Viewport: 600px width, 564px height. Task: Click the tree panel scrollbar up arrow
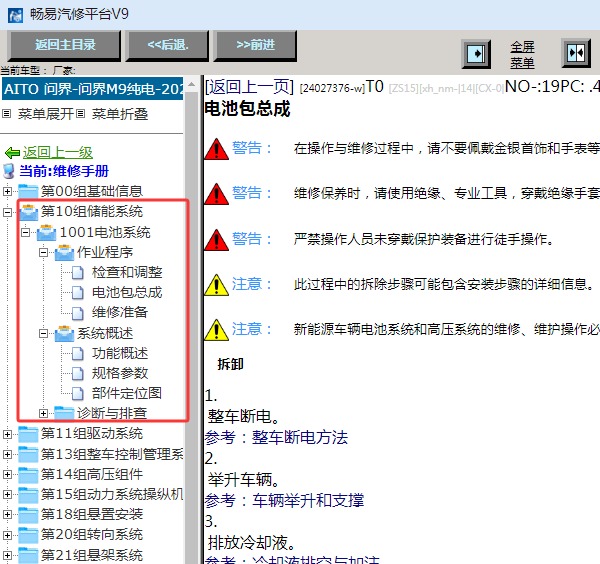click(x=191, y=84)
